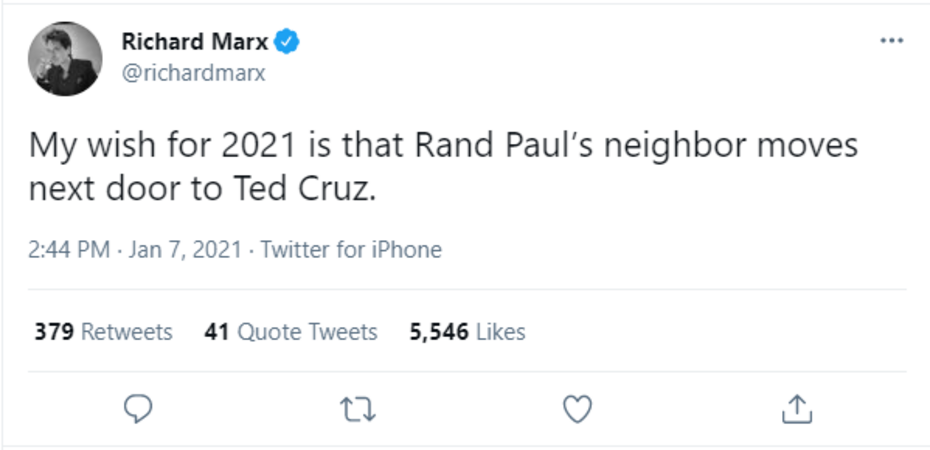This screenshot has width=930, height=450.
Task: Click the Richard Marx display name
Action: click(x=193, y=41)
